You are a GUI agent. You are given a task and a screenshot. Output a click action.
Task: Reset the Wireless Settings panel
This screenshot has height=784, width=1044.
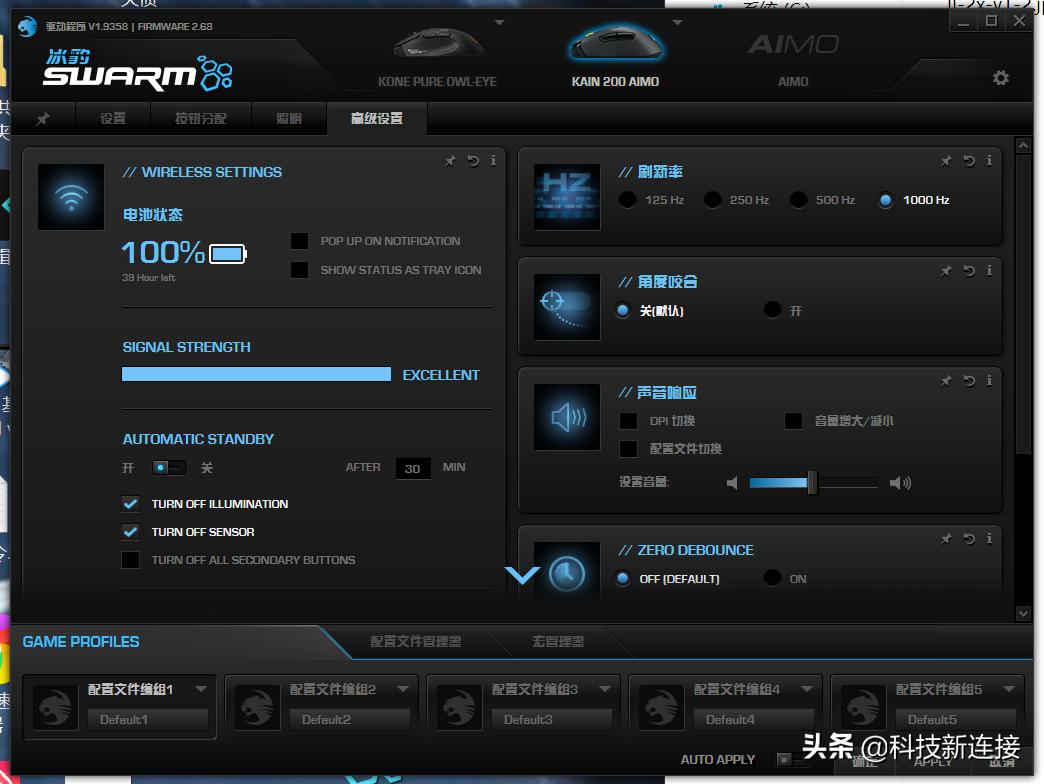[x=473, y=160]
